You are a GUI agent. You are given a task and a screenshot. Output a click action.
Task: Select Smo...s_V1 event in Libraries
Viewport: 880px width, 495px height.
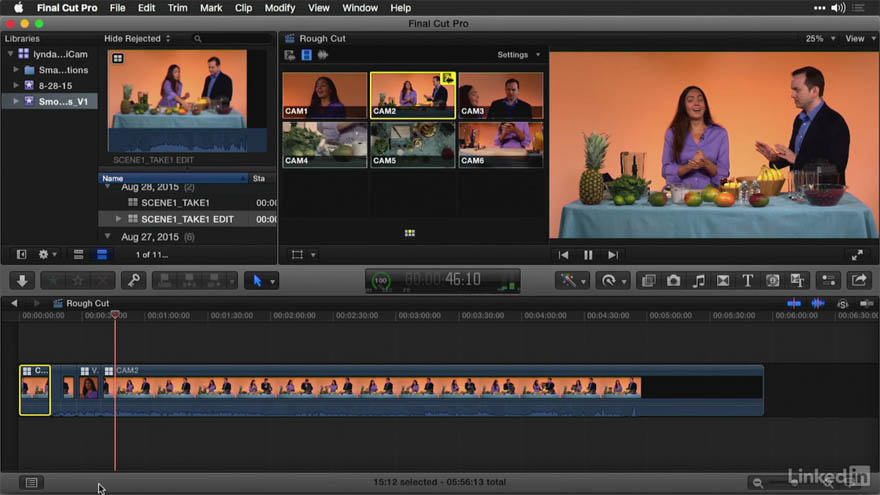point(50,101)
